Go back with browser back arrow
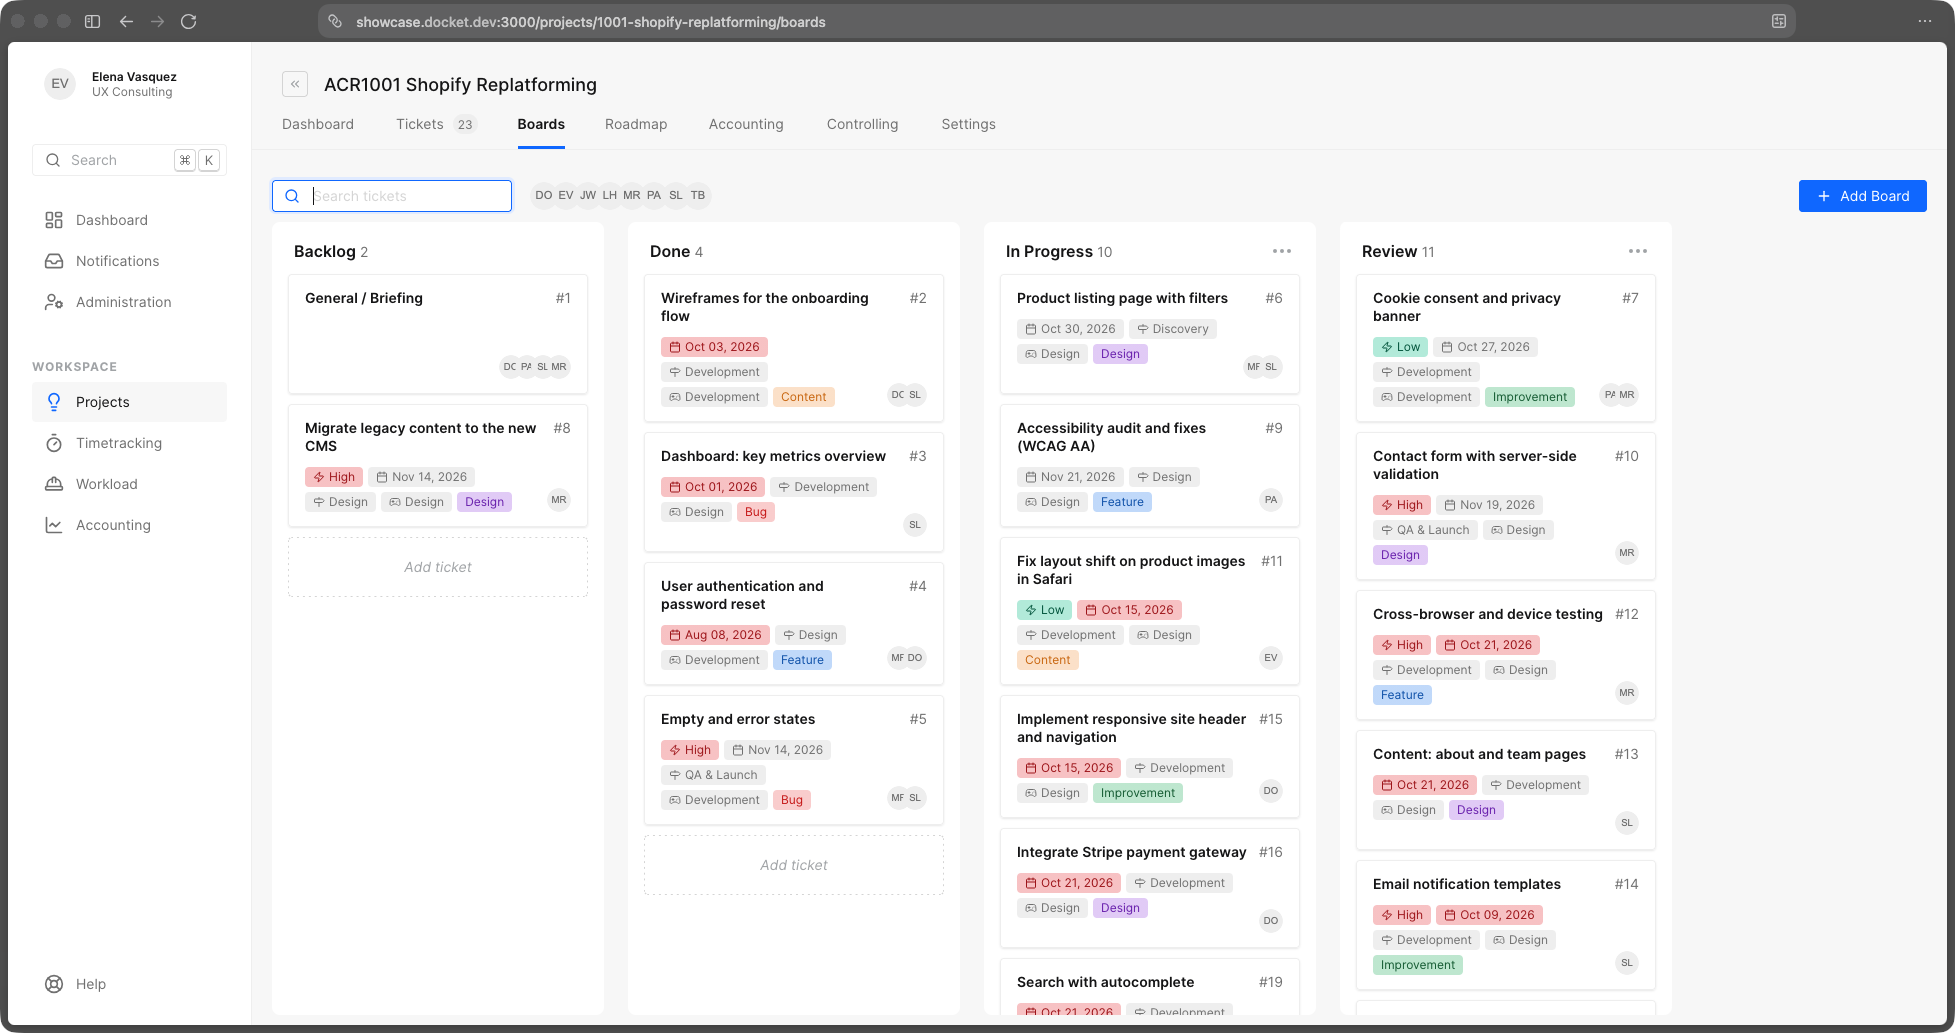 pyautogui.click(x=126, y=21)
